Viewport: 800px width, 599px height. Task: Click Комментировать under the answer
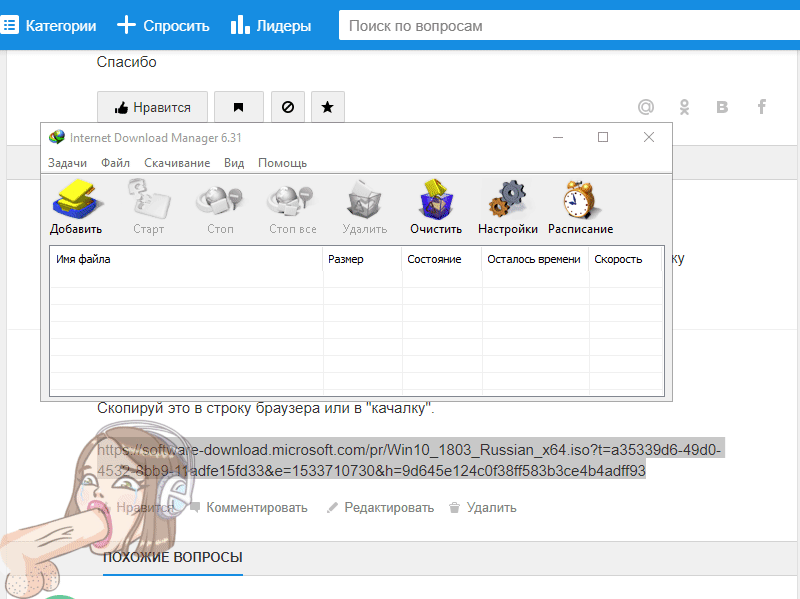[249, 508]
